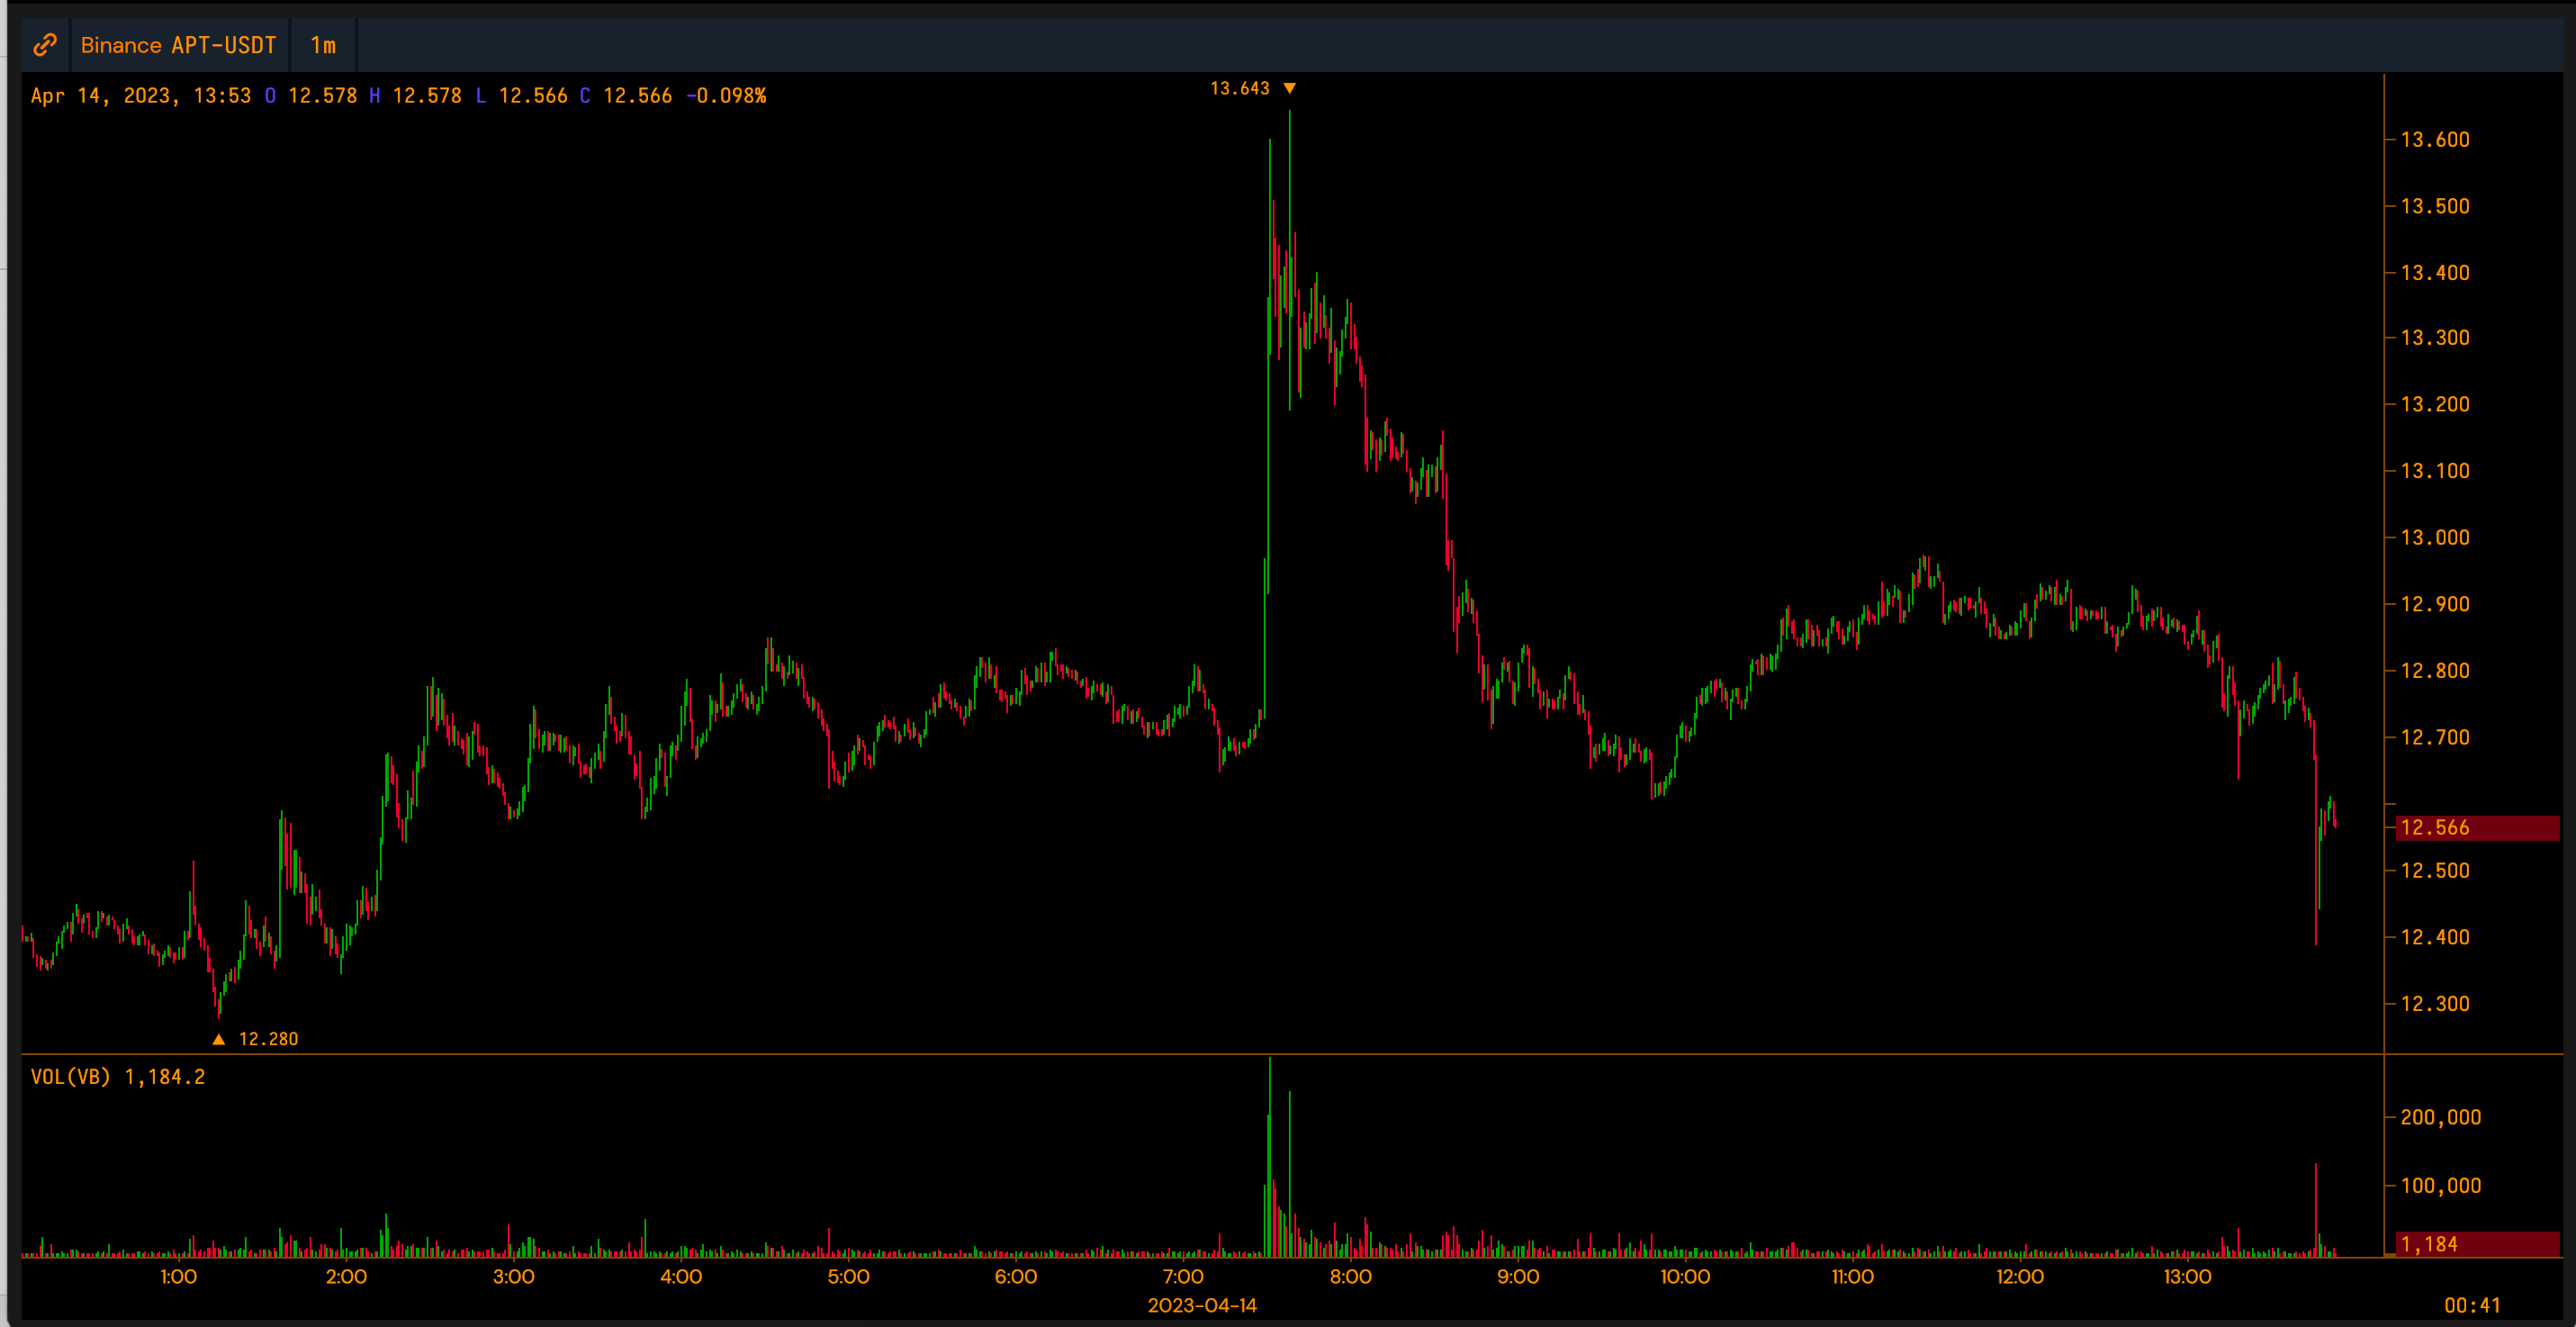
Task: Open the 1m interval selector
Action: [323, 45]
